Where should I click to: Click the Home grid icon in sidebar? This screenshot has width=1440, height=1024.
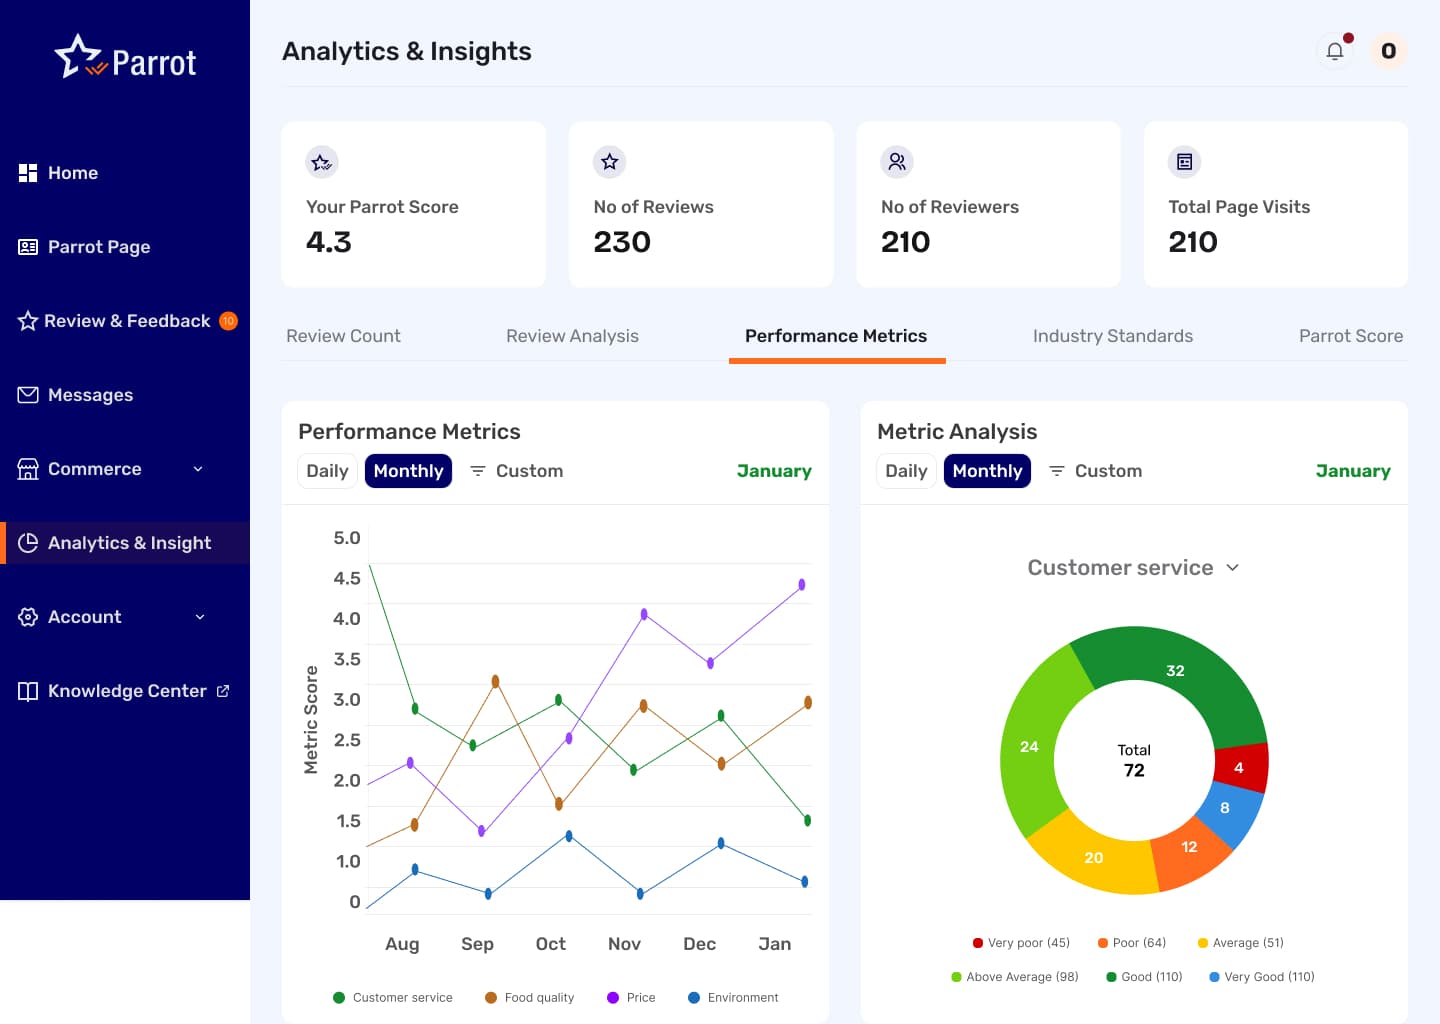point(28,173)
